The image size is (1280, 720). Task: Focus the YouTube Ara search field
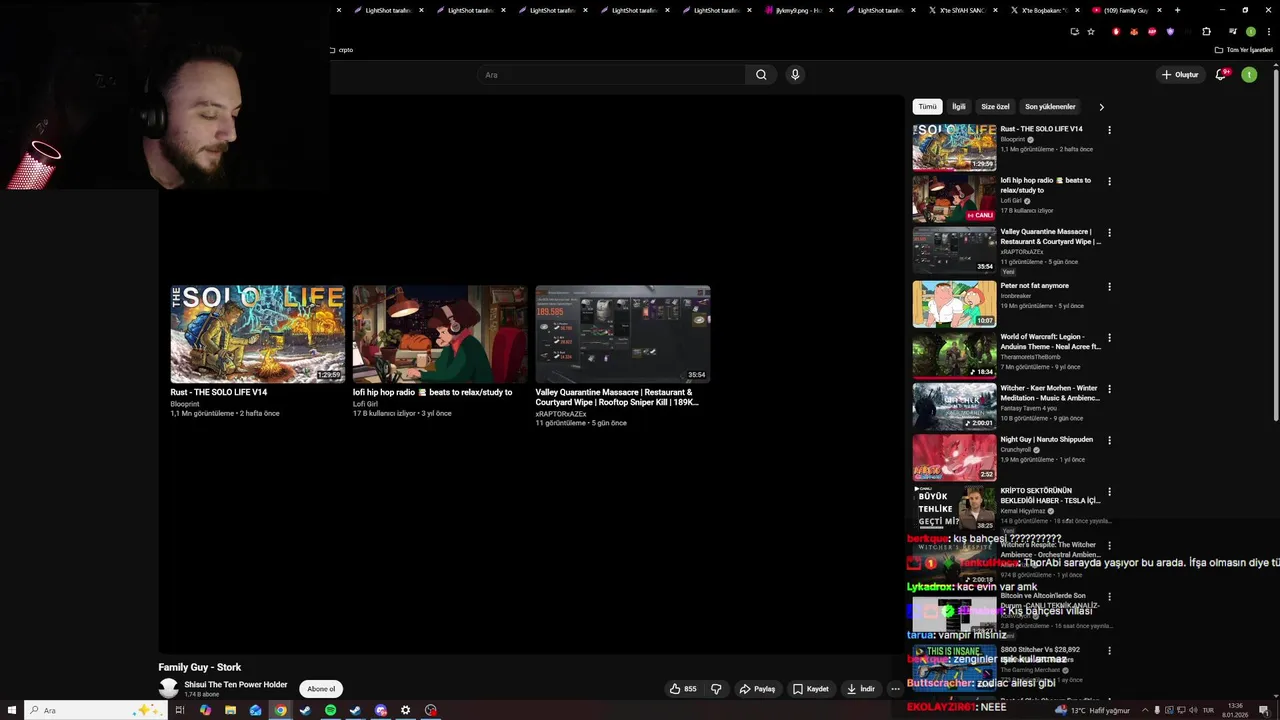pos(611,75)
